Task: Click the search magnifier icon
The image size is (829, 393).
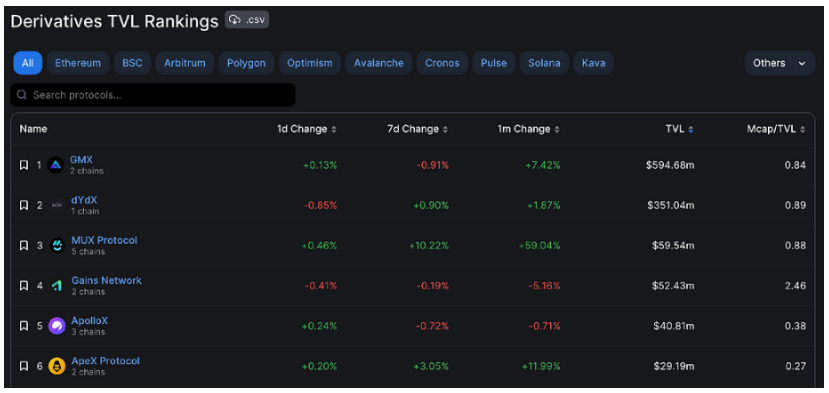Action: point(22,95)
